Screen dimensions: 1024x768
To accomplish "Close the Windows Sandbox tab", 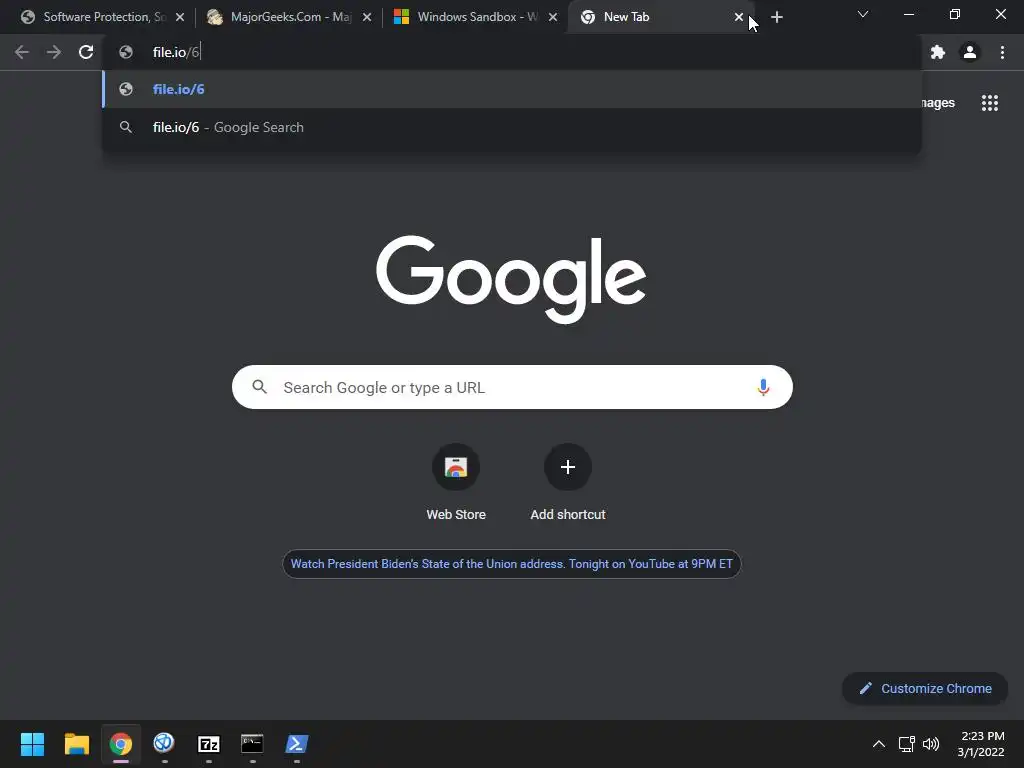I will pyautogui.click(x=553, y=17).
